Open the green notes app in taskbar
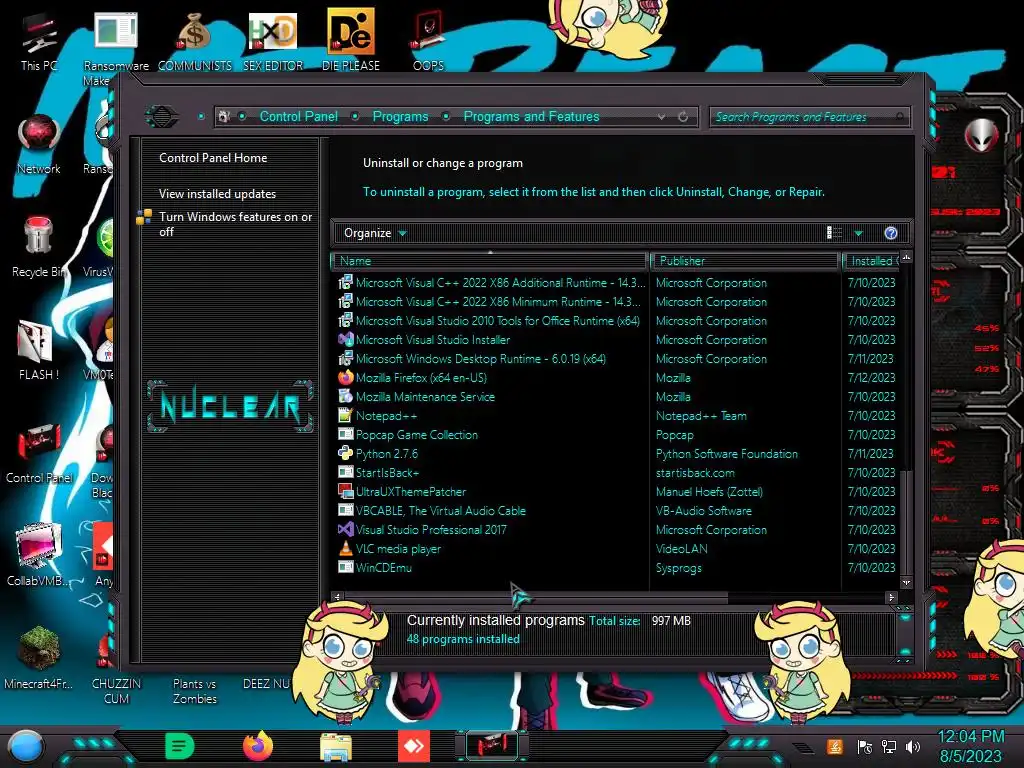Screen dimensions: 1024x768 point(180,746)
